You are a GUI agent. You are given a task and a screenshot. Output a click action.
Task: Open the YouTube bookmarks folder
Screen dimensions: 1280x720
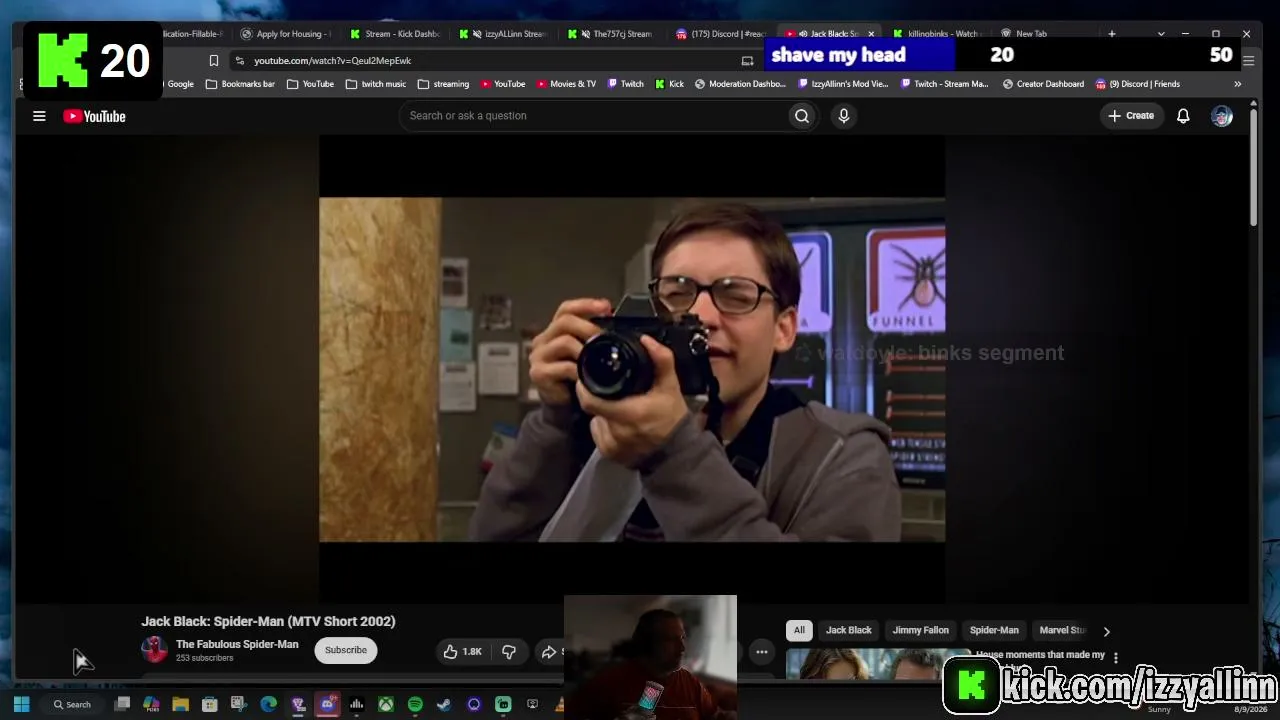310,84
